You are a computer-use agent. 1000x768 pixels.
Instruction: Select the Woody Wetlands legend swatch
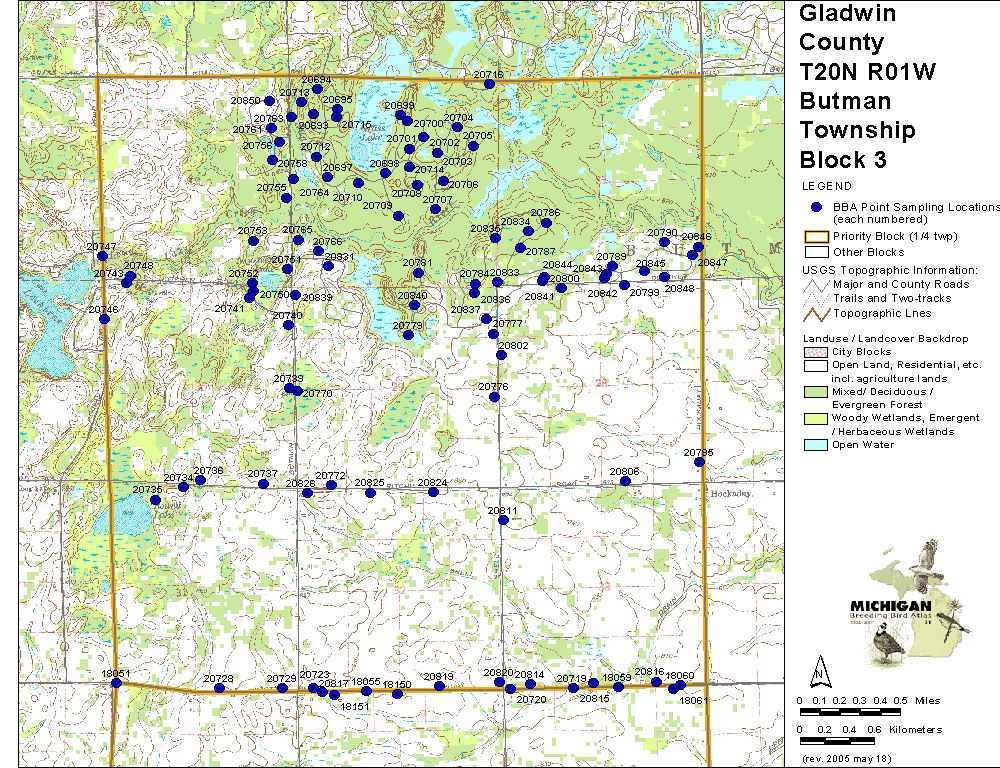[817, 418]
